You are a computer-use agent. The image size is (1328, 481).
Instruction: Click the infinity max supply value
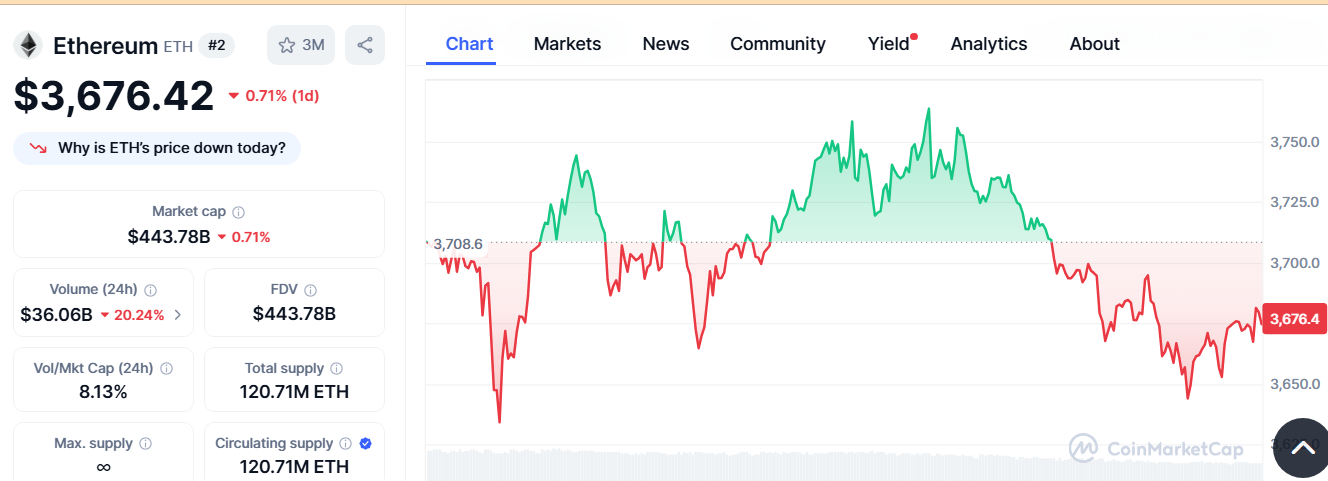point(103,467)
